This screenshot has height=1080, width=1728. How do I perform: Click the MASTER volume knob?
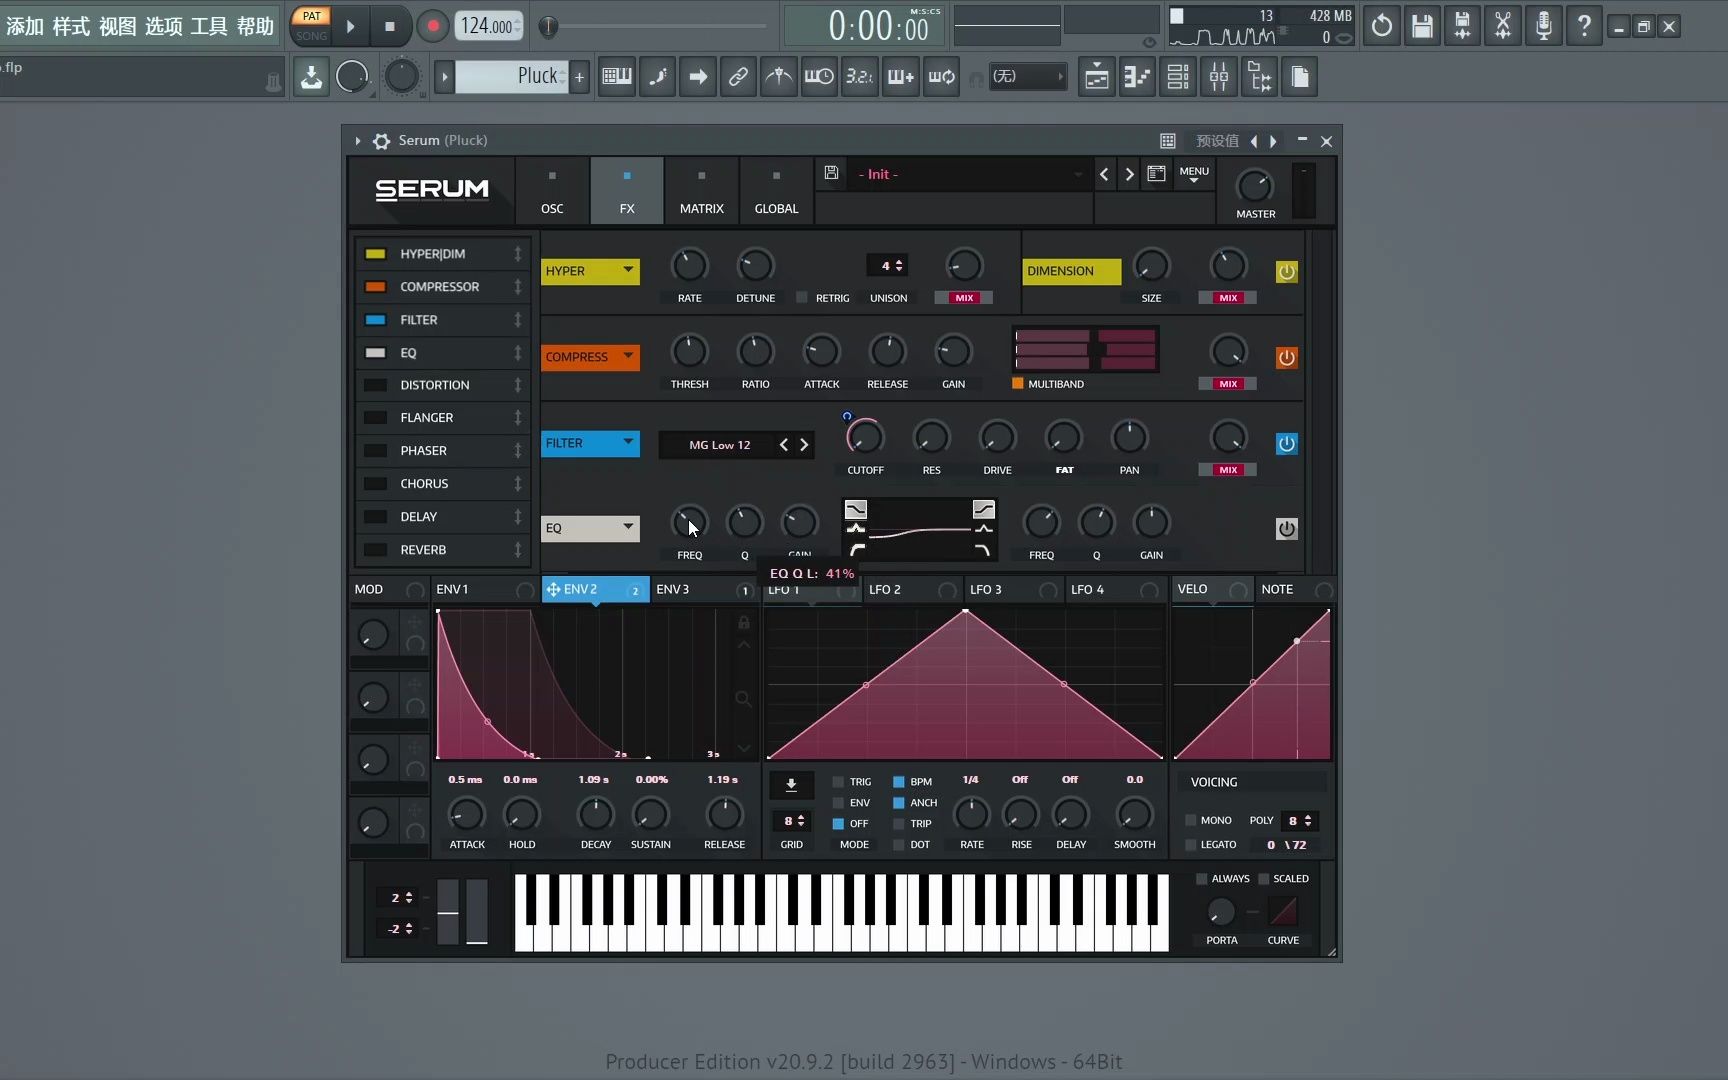(1254, 186)
